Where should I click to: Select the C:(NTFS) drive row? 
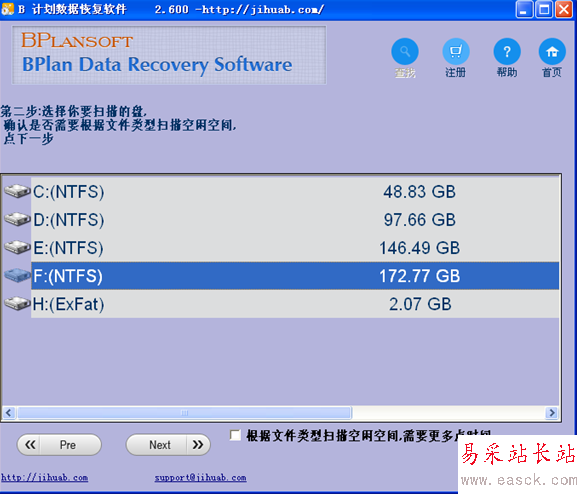coord(295,192)
